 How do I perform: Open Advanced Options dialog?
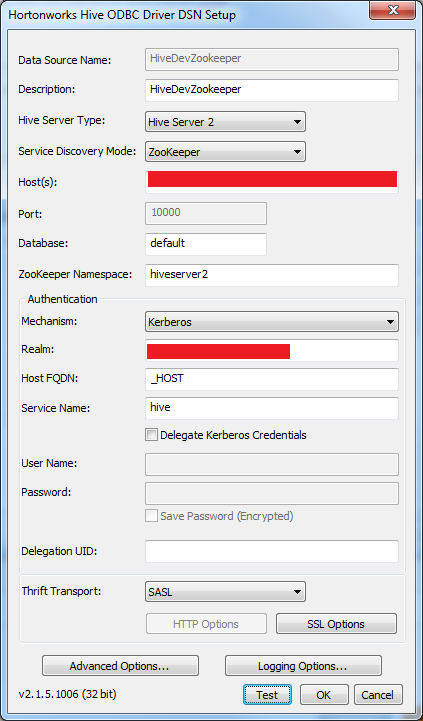(120, 666)
